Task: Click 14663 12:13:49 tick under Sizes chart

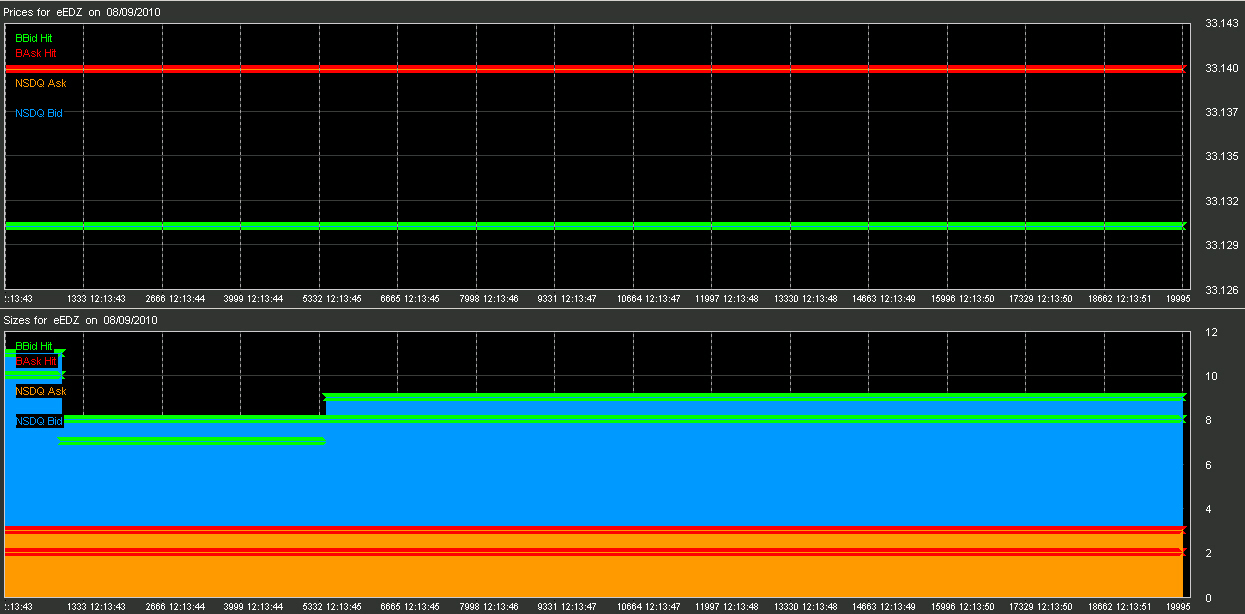Action: [x=883, y=606]
